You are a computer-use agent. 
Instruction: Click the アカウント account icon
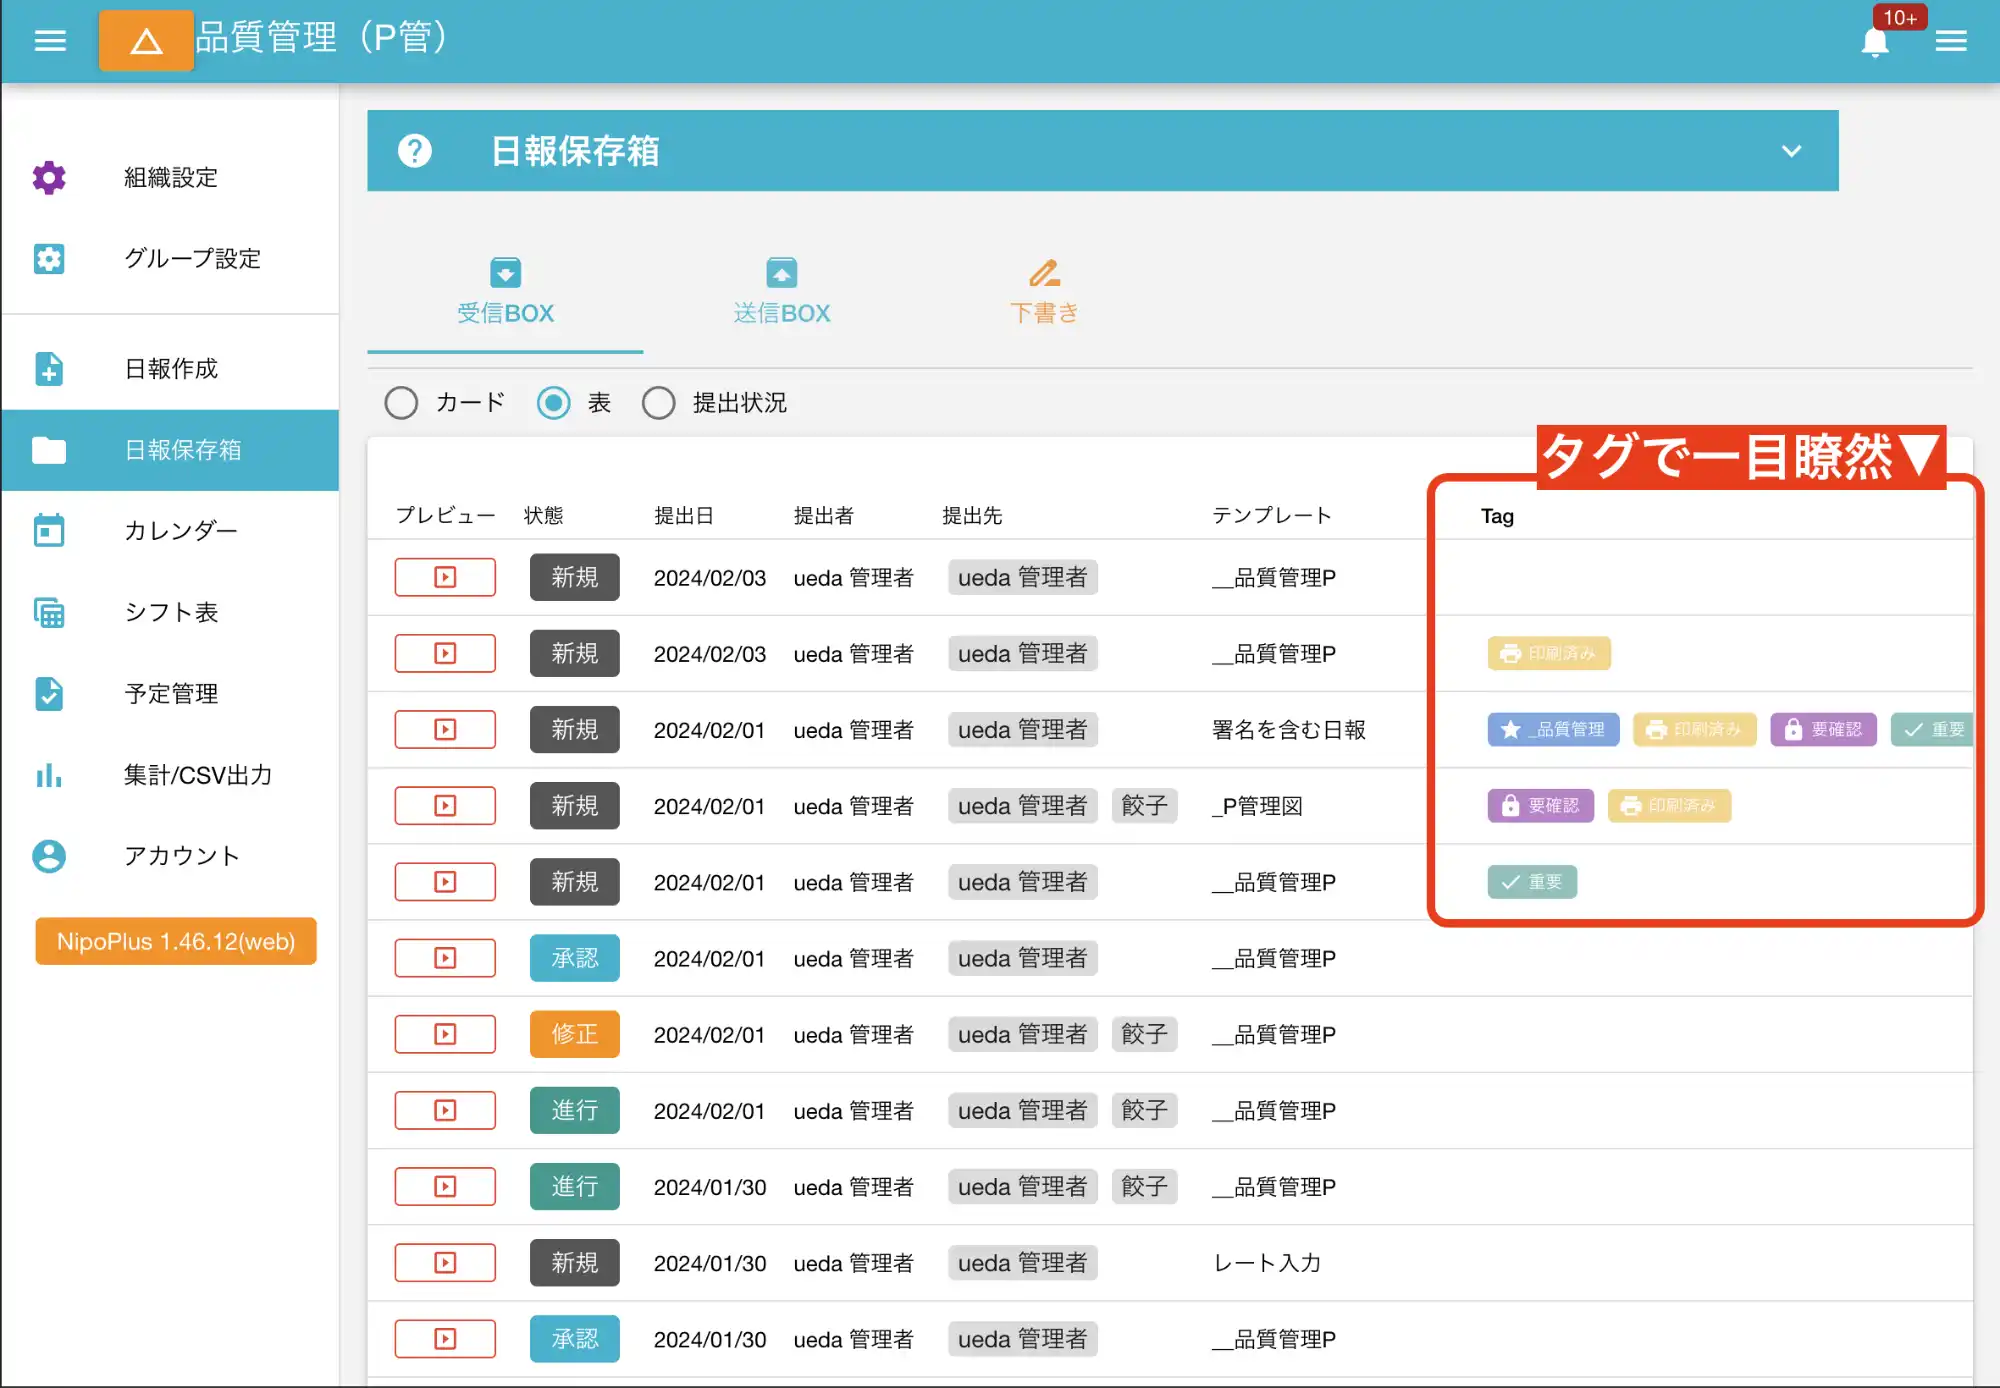click(x=49, y=856)
